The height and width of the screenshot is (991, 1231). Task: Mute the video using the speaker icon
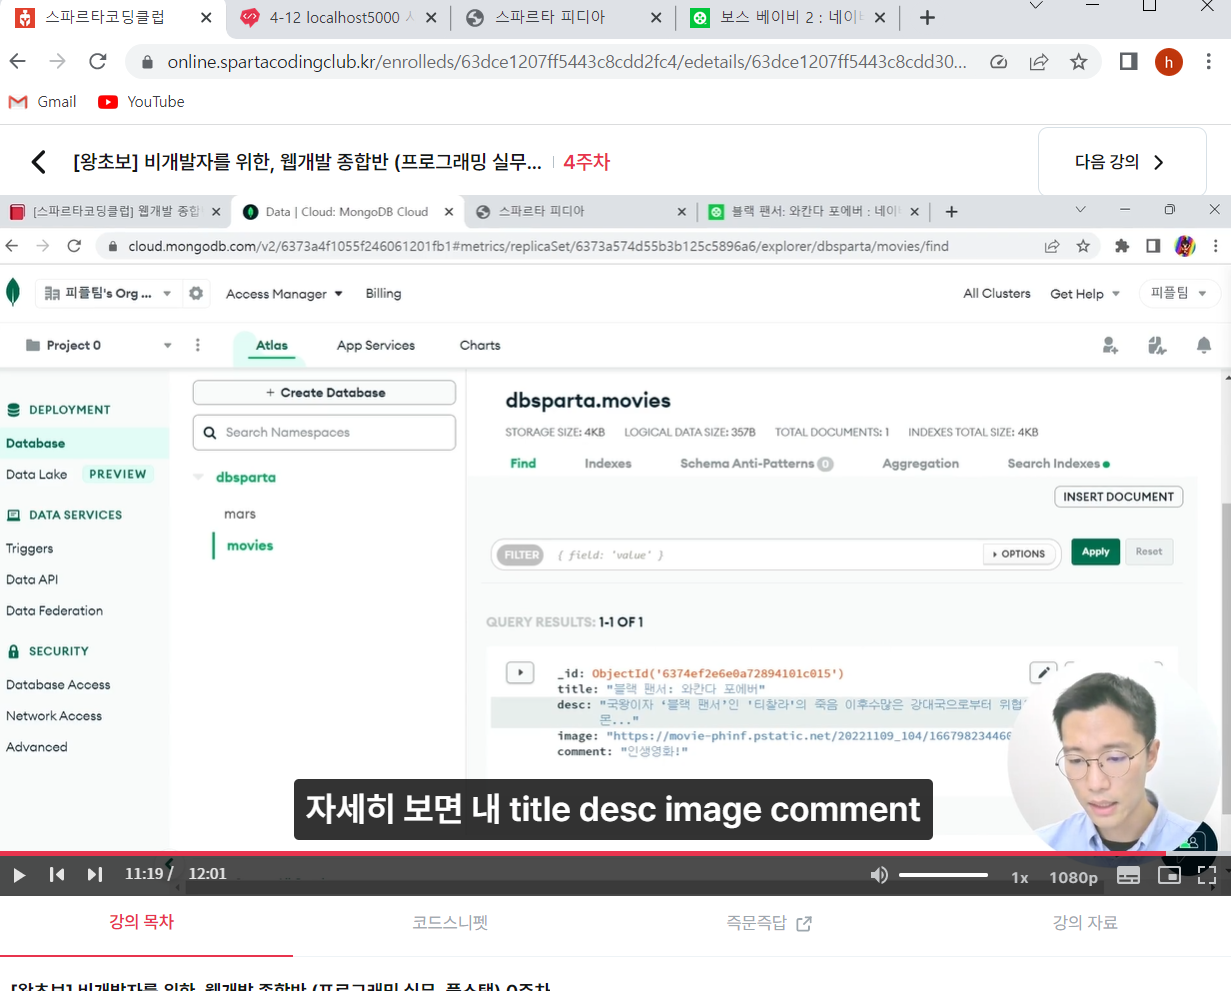pos(879,875)
